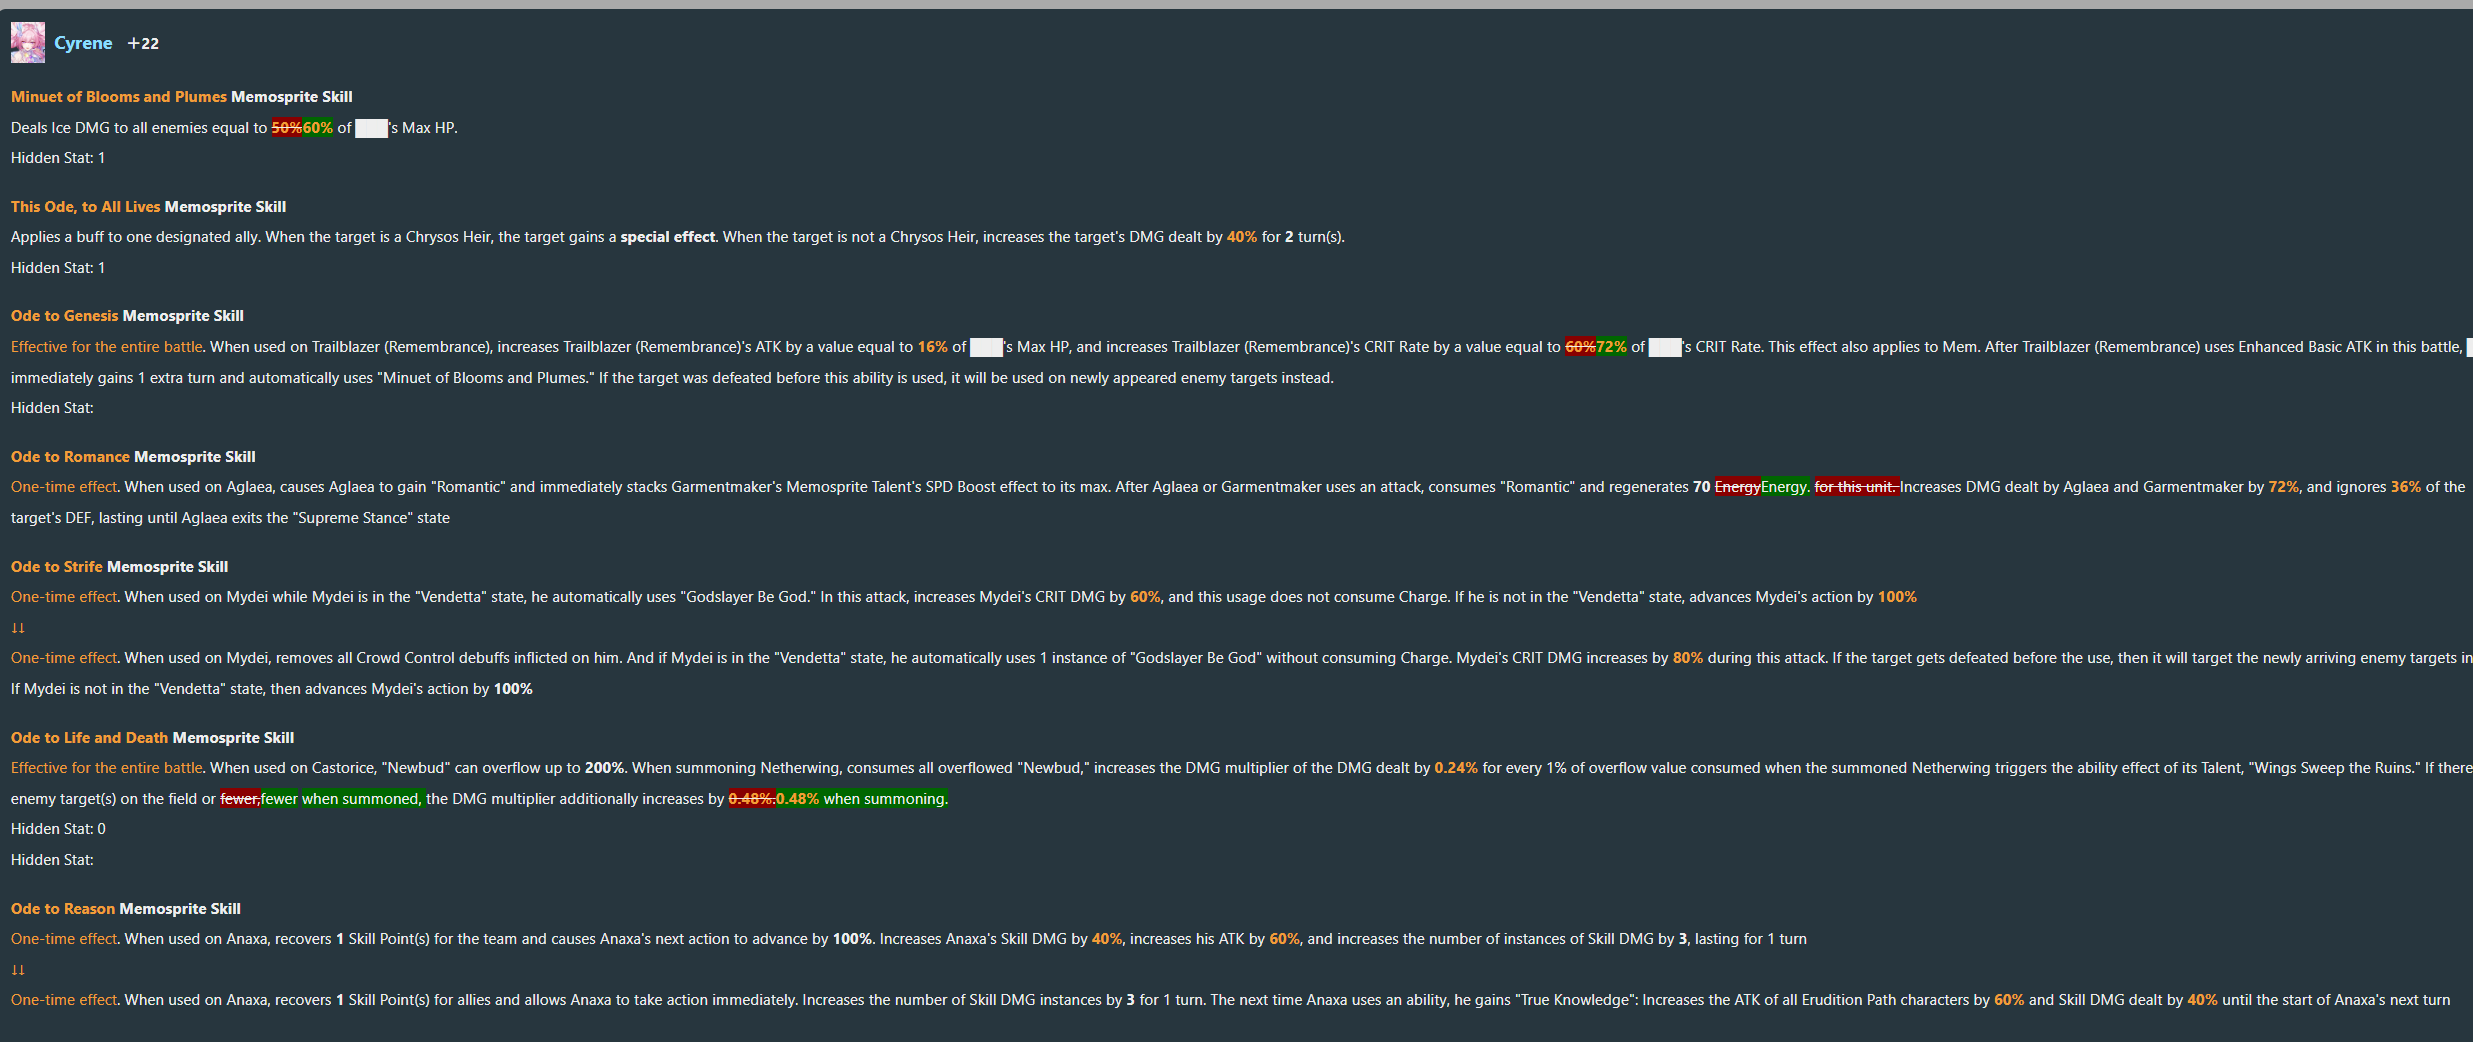Viewport: 2473px width, 1042px height.
Task: Click the bold 70 in Ode to Romance
Action: tap(1702, 487)
